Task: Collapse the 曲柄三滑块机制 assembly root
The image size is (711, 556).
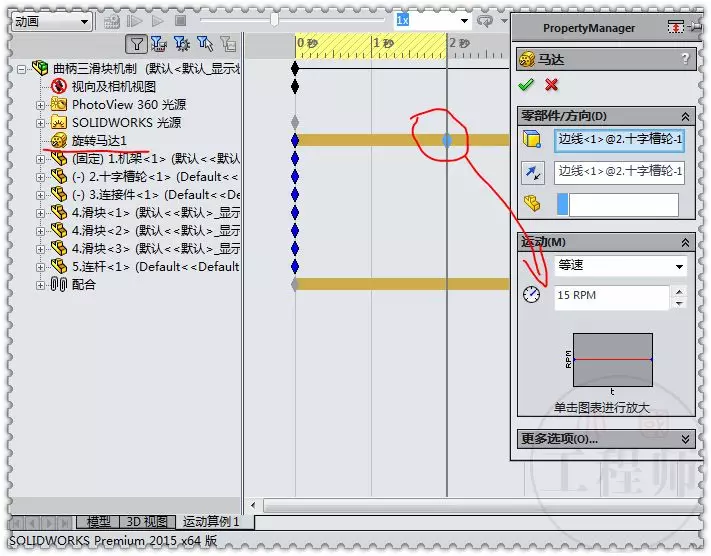Action: point(21,69)
